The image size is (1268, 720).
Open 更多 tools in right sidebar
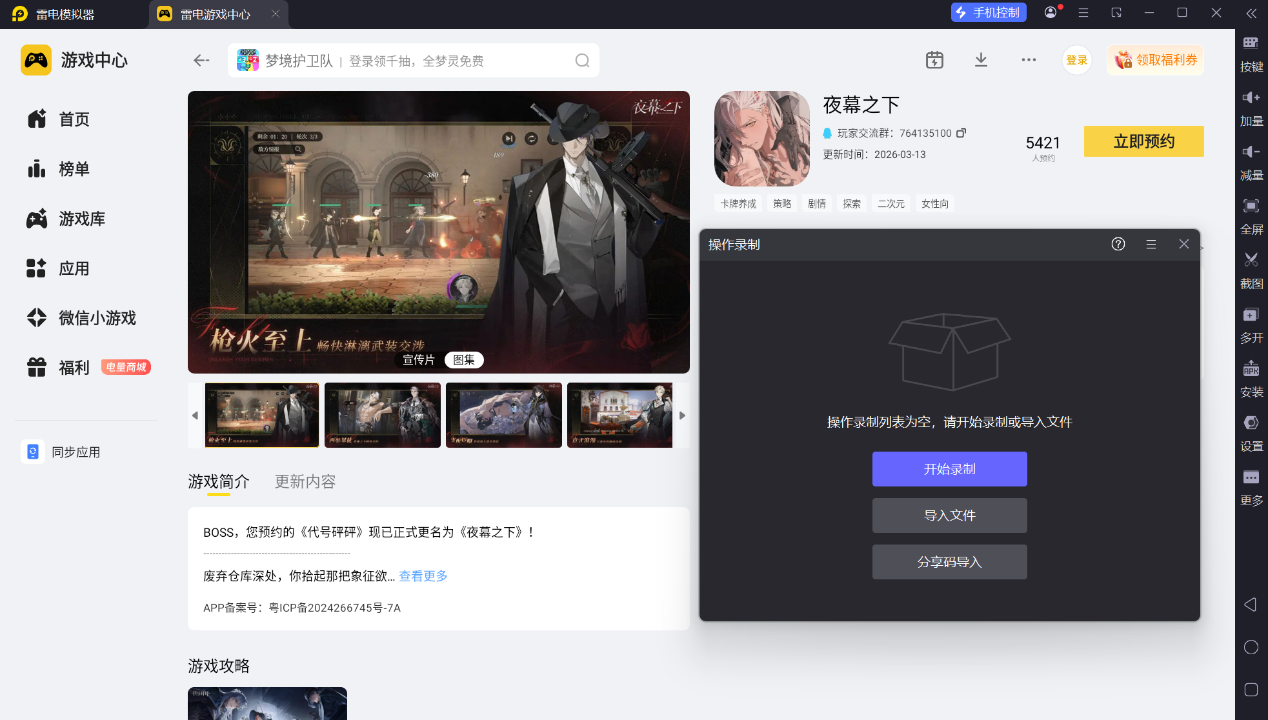point(1251,487)
